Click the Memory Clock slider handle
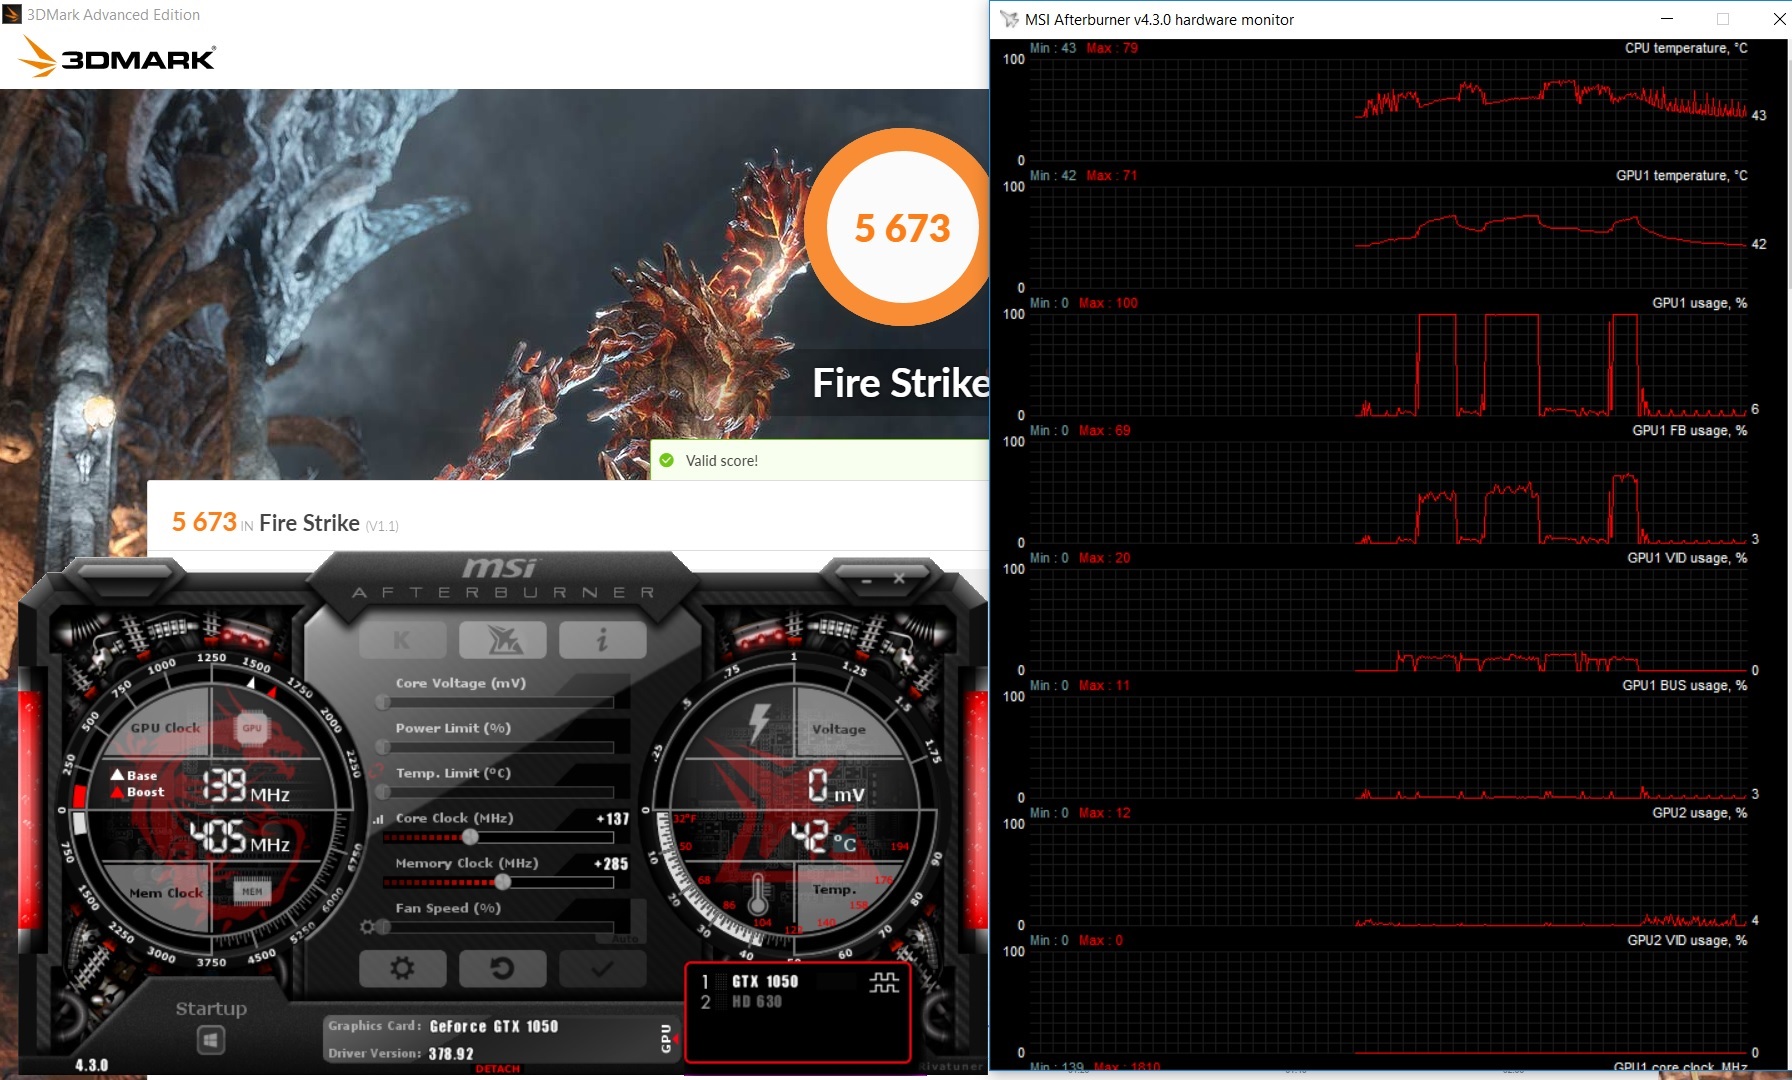The image size is (1792, 1080). click(x=503, y=882)
